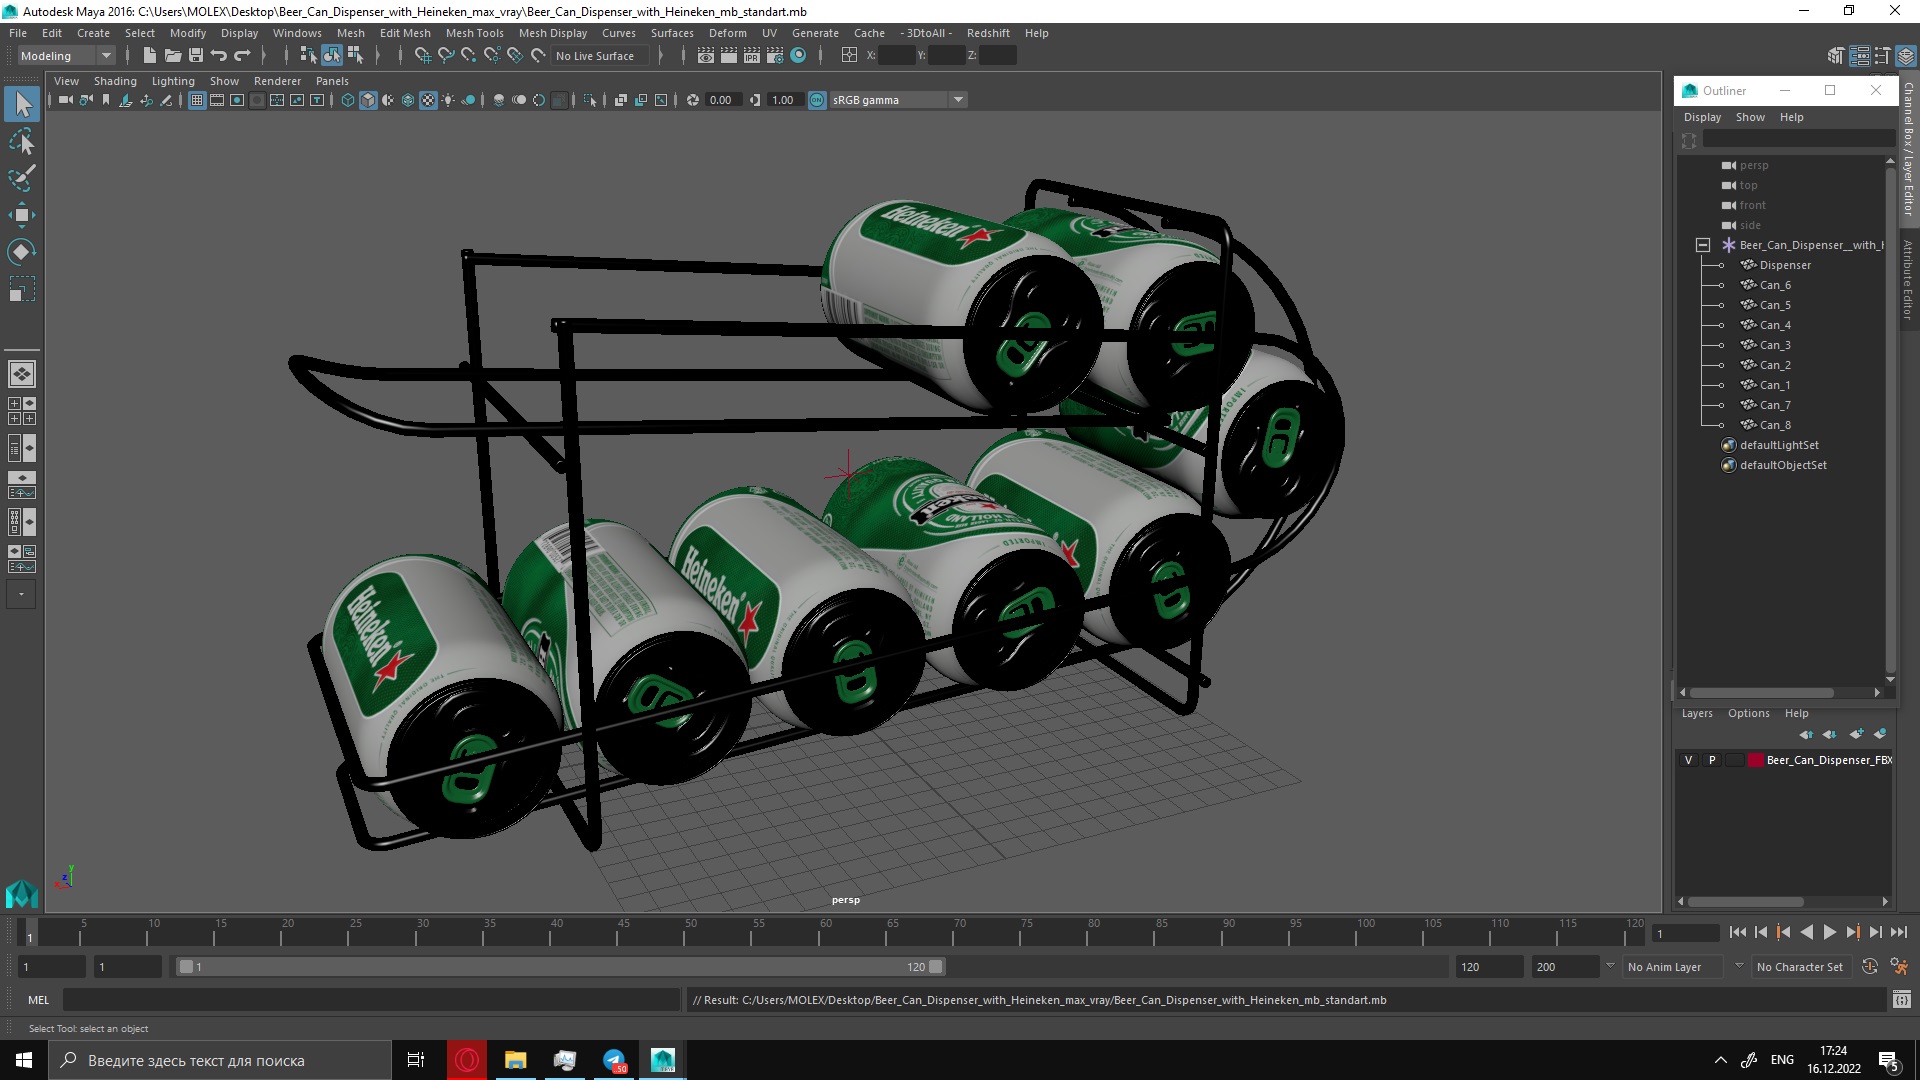Render the current frame
This screenshot has width=1920, height=1080.
click(729, 56)
